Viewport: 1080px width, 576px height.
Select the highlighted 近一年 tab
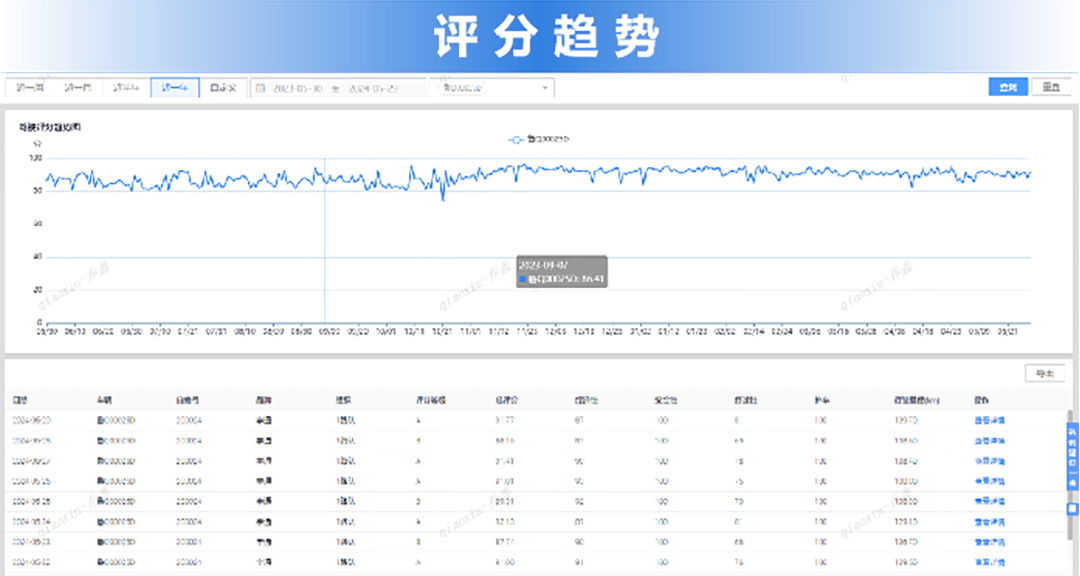pyautogui.click(x=175, y=88)
